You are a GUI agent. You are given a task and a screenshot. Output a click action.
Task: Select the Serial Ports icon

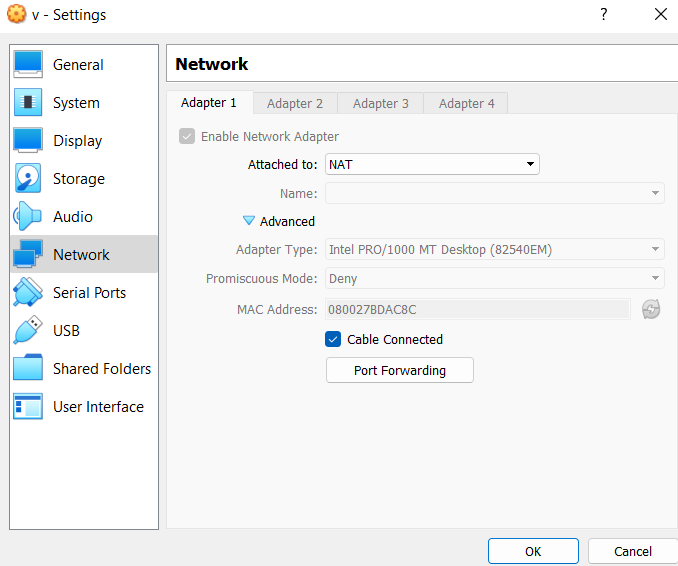click(28, 293)
